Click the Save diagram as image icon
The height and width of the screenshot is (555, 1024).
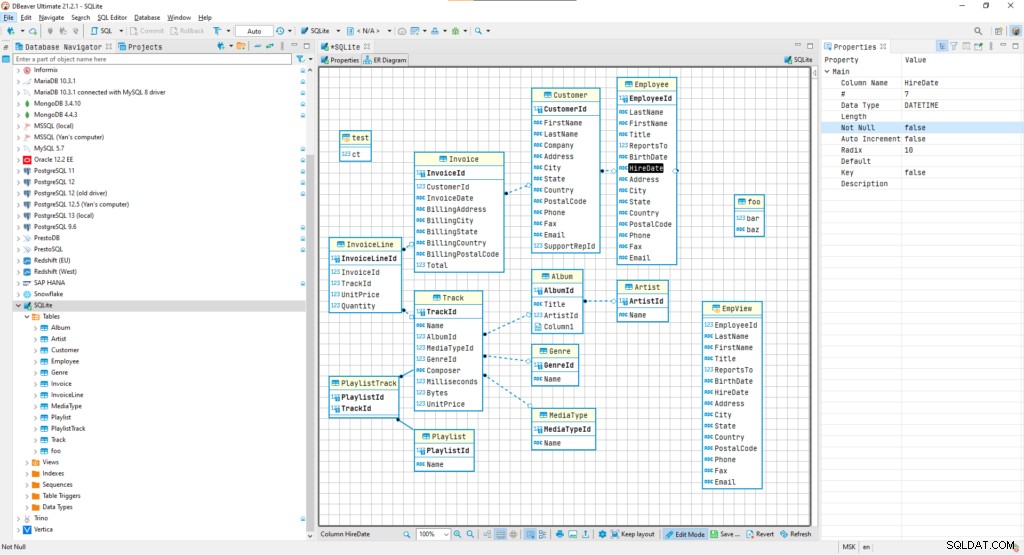click(x=573, y=534)
